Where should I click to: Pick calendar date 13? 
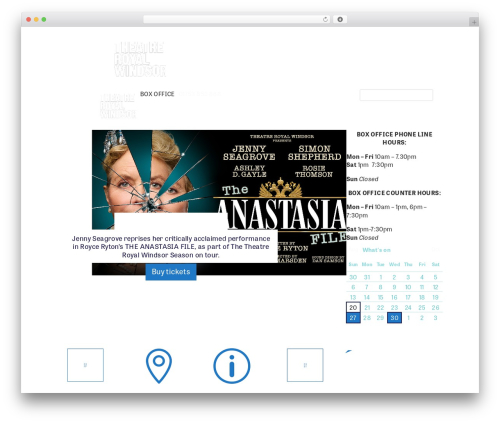[x=353, y=297]
